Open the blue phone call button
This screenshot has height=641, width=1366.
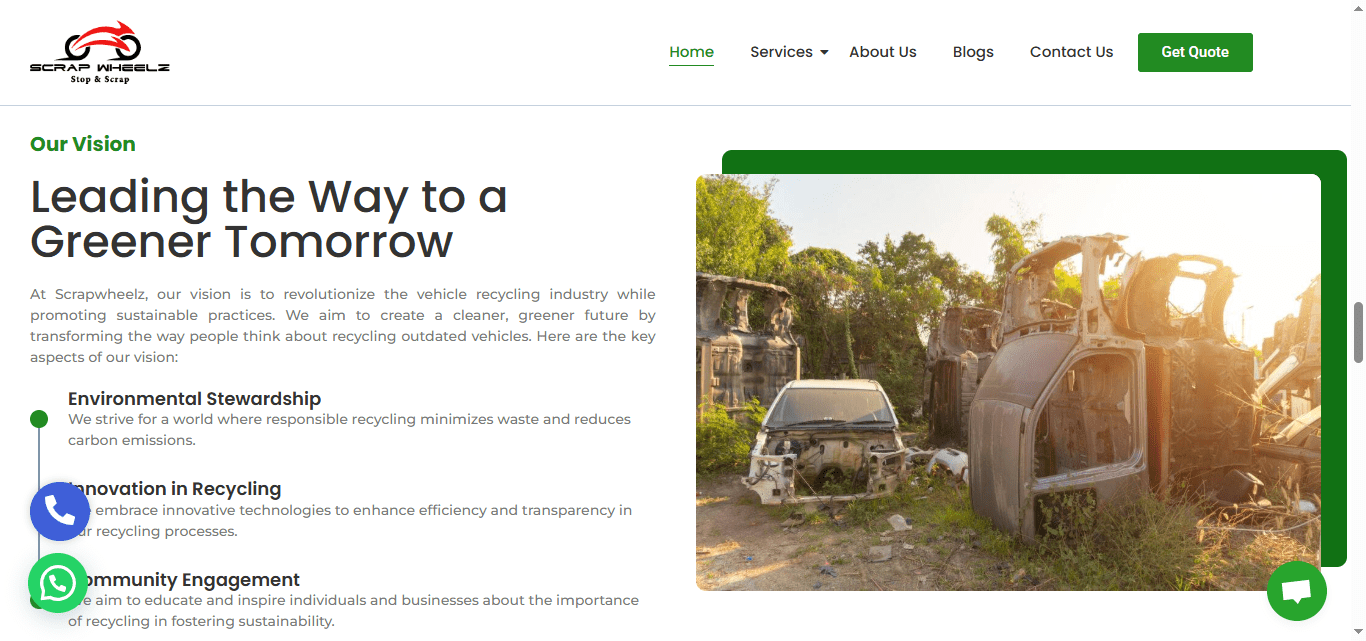[60, 511]
